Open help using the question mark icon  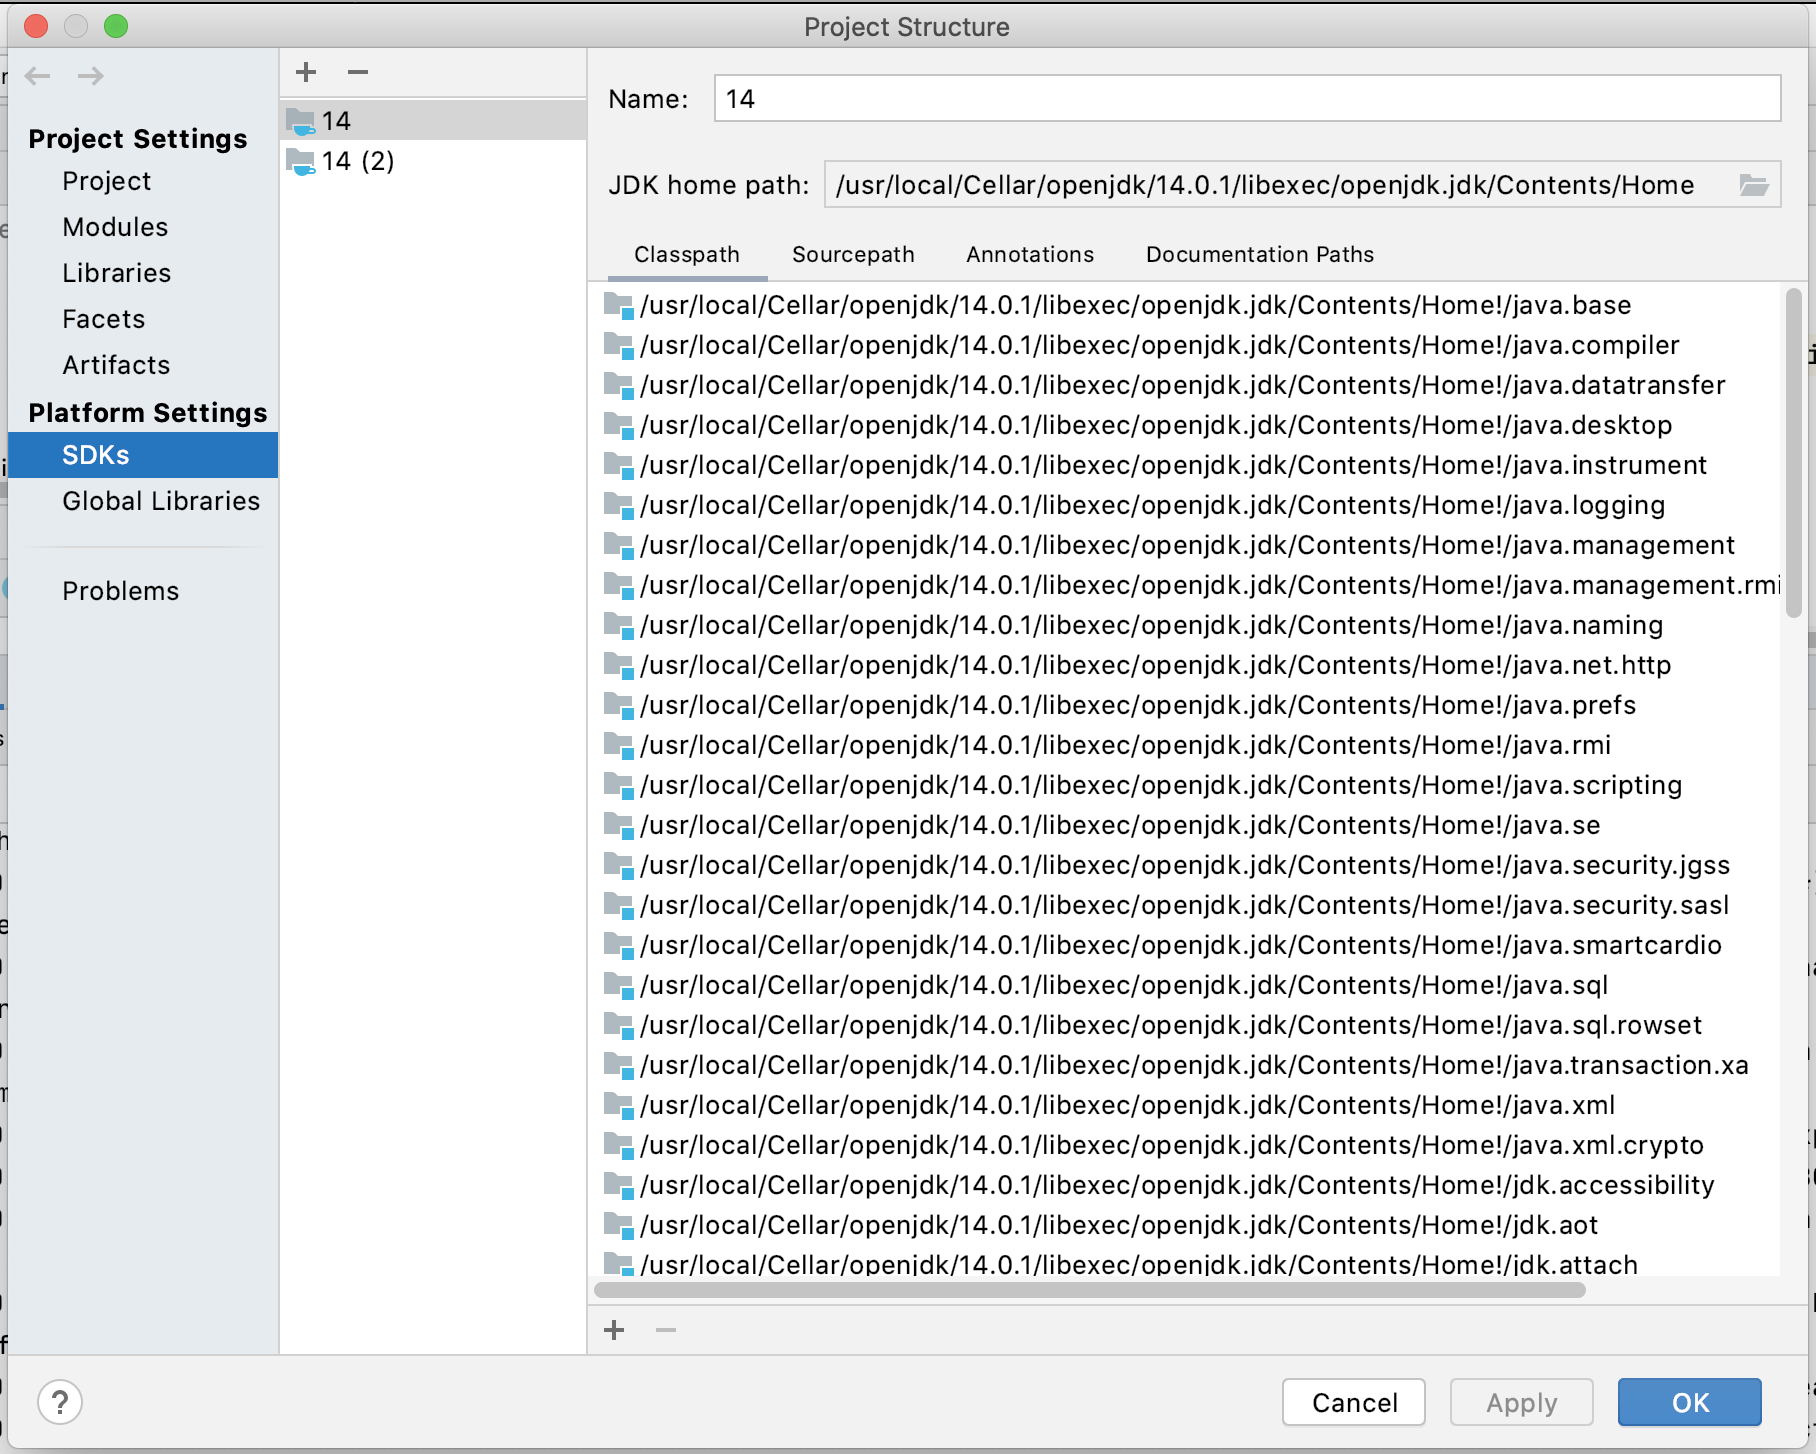click(60, 1402)
